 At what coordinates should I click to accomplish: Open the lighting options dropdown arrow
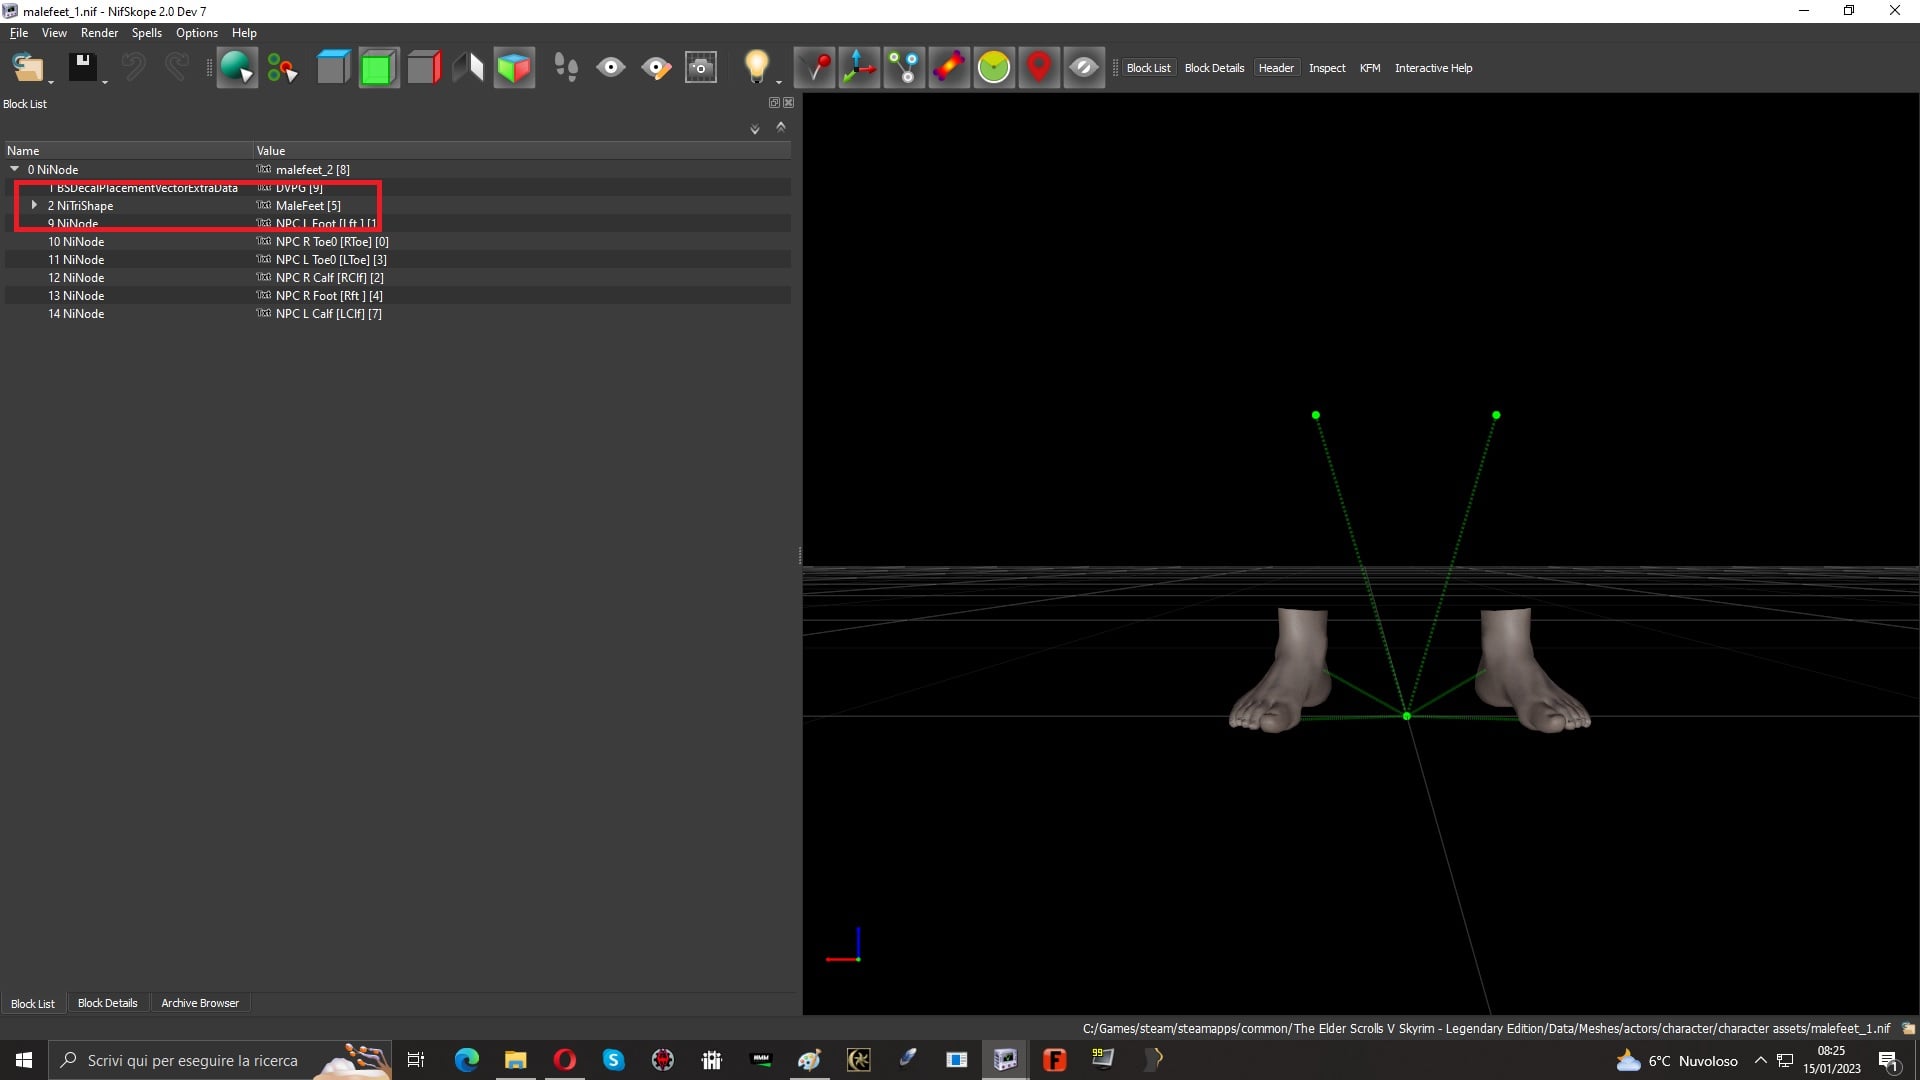pos(779,81)
